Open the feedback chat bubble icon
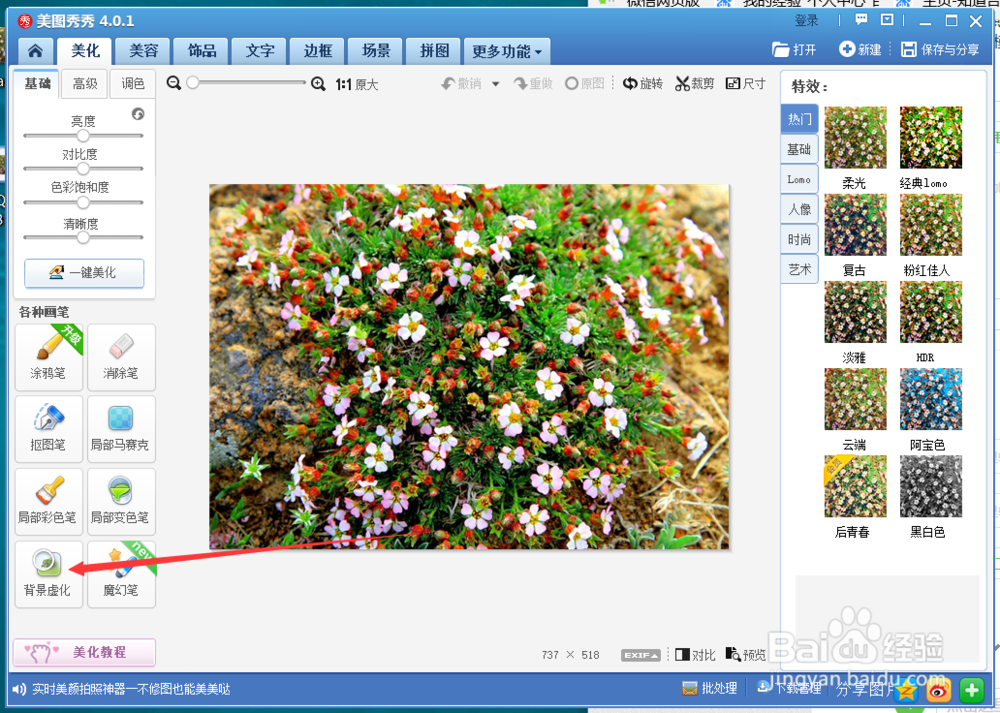The height and width of the screenshot is (713, 1000). (862, 20)
